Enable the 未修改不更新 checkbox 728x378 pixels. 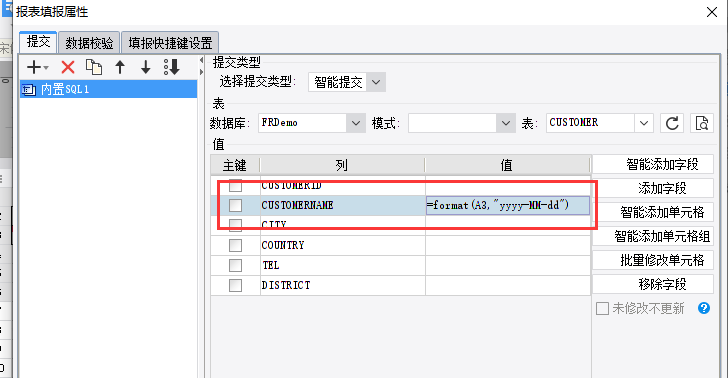[602, 308]
